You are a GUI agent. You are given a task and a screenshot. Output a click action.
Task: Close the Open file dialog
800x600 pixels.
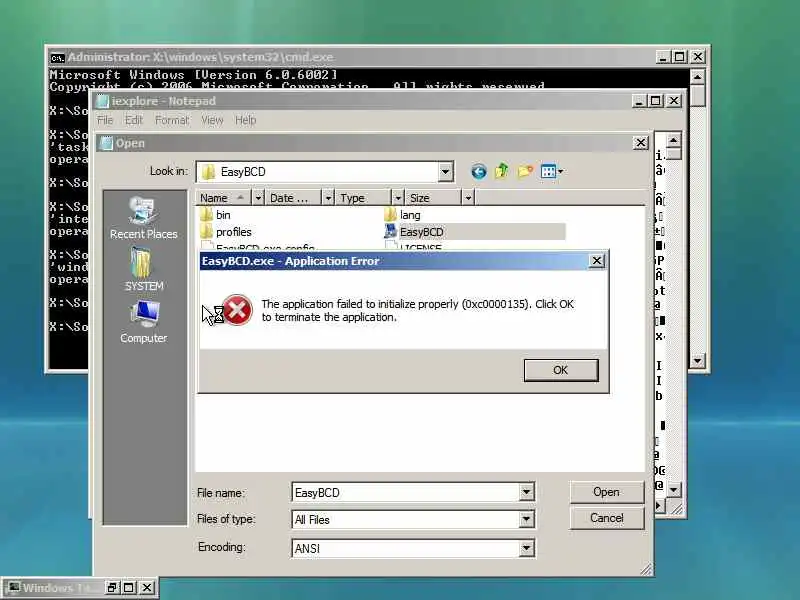point(640,143)
